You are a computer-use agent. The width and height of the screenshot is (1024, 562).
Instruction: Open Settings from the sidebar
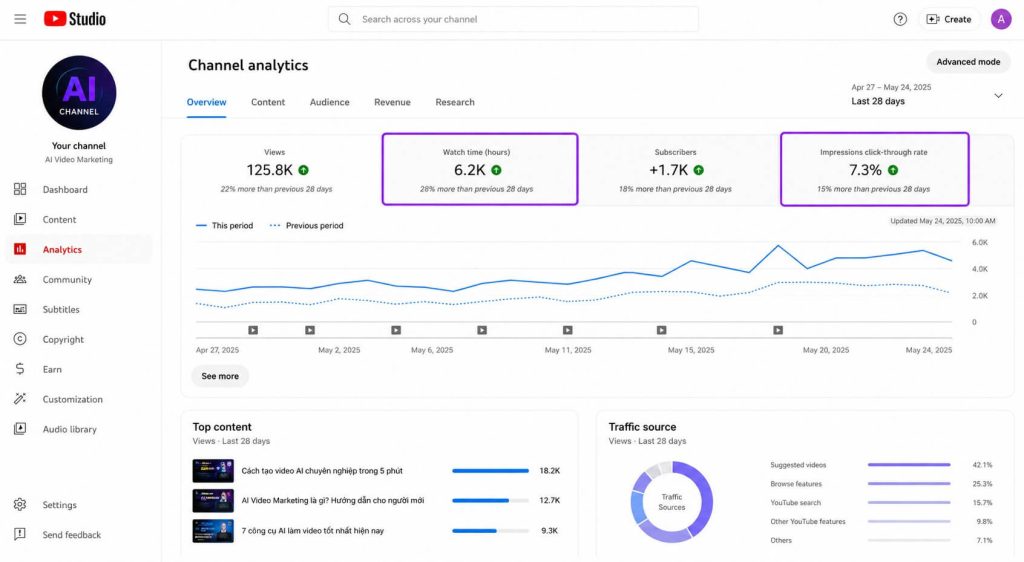78,505
